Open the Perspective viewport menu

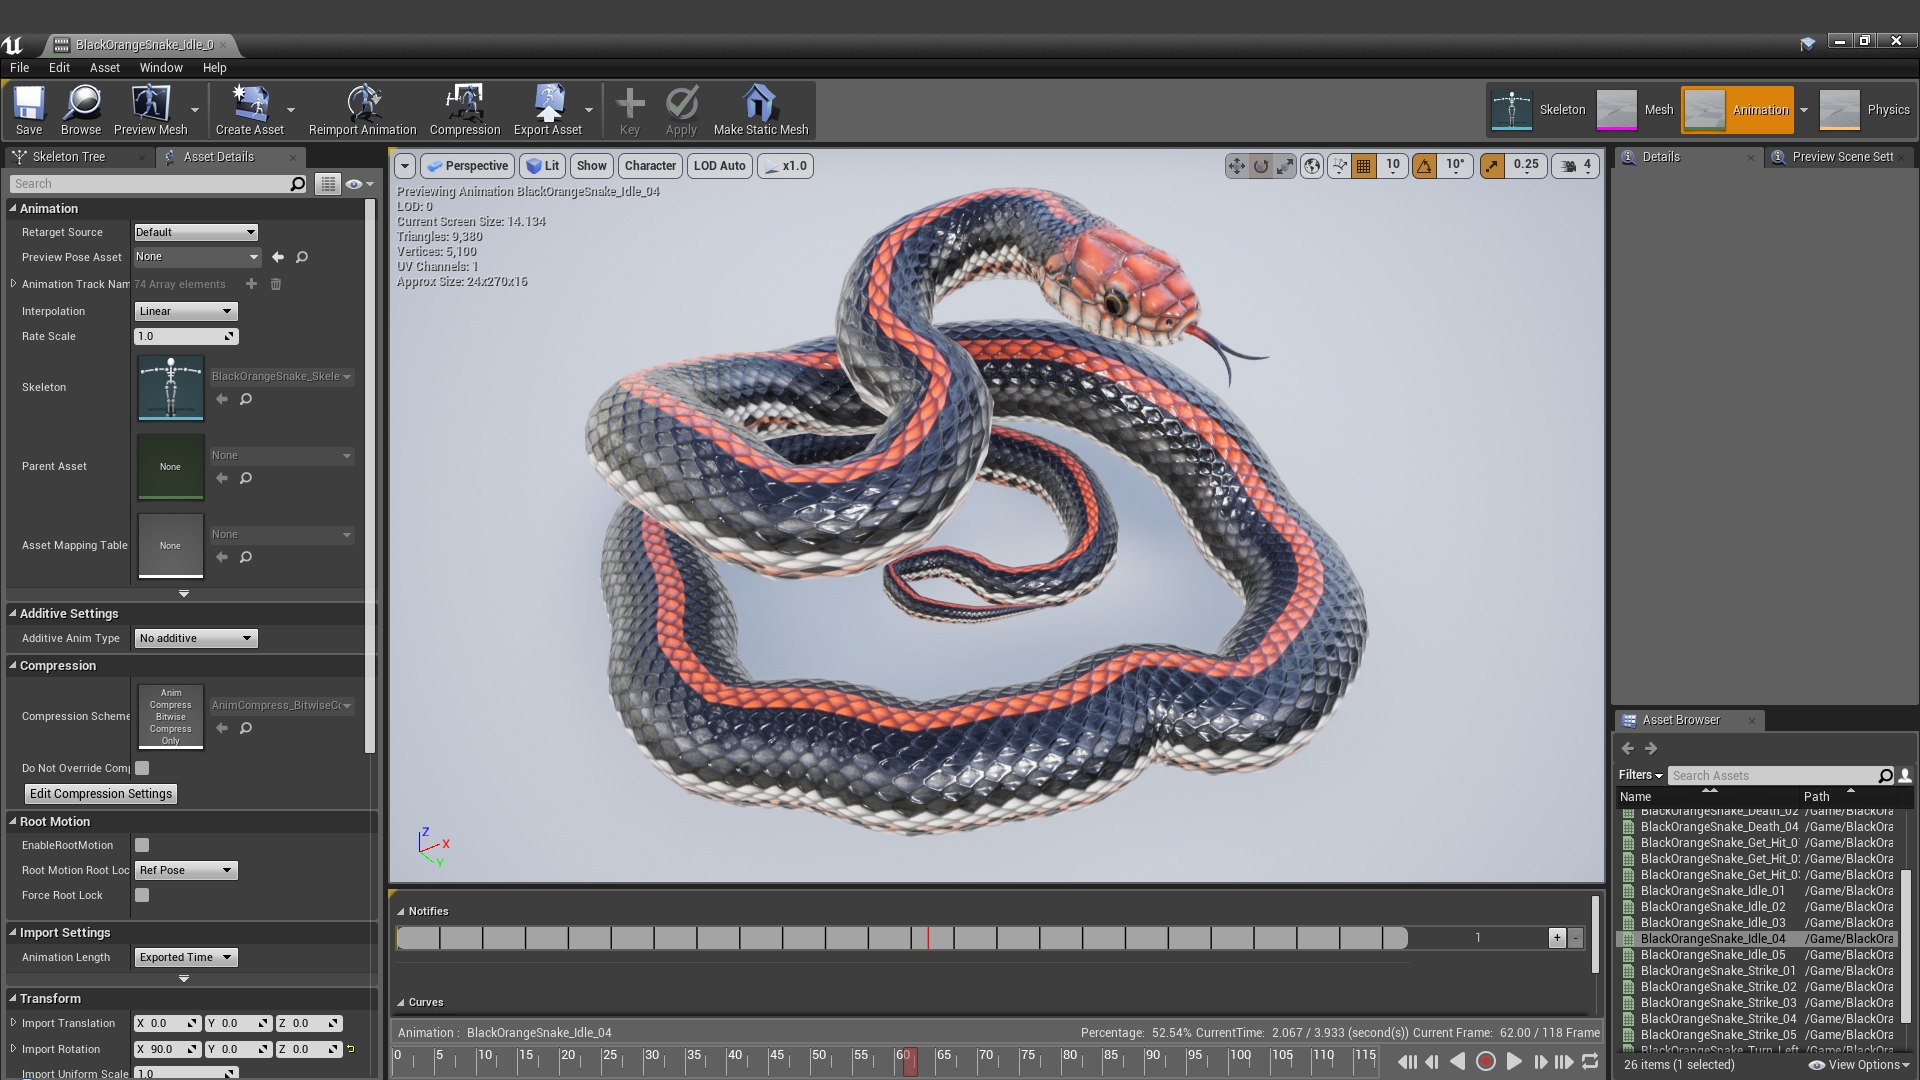pyautogui.click(x=467, y=166)
